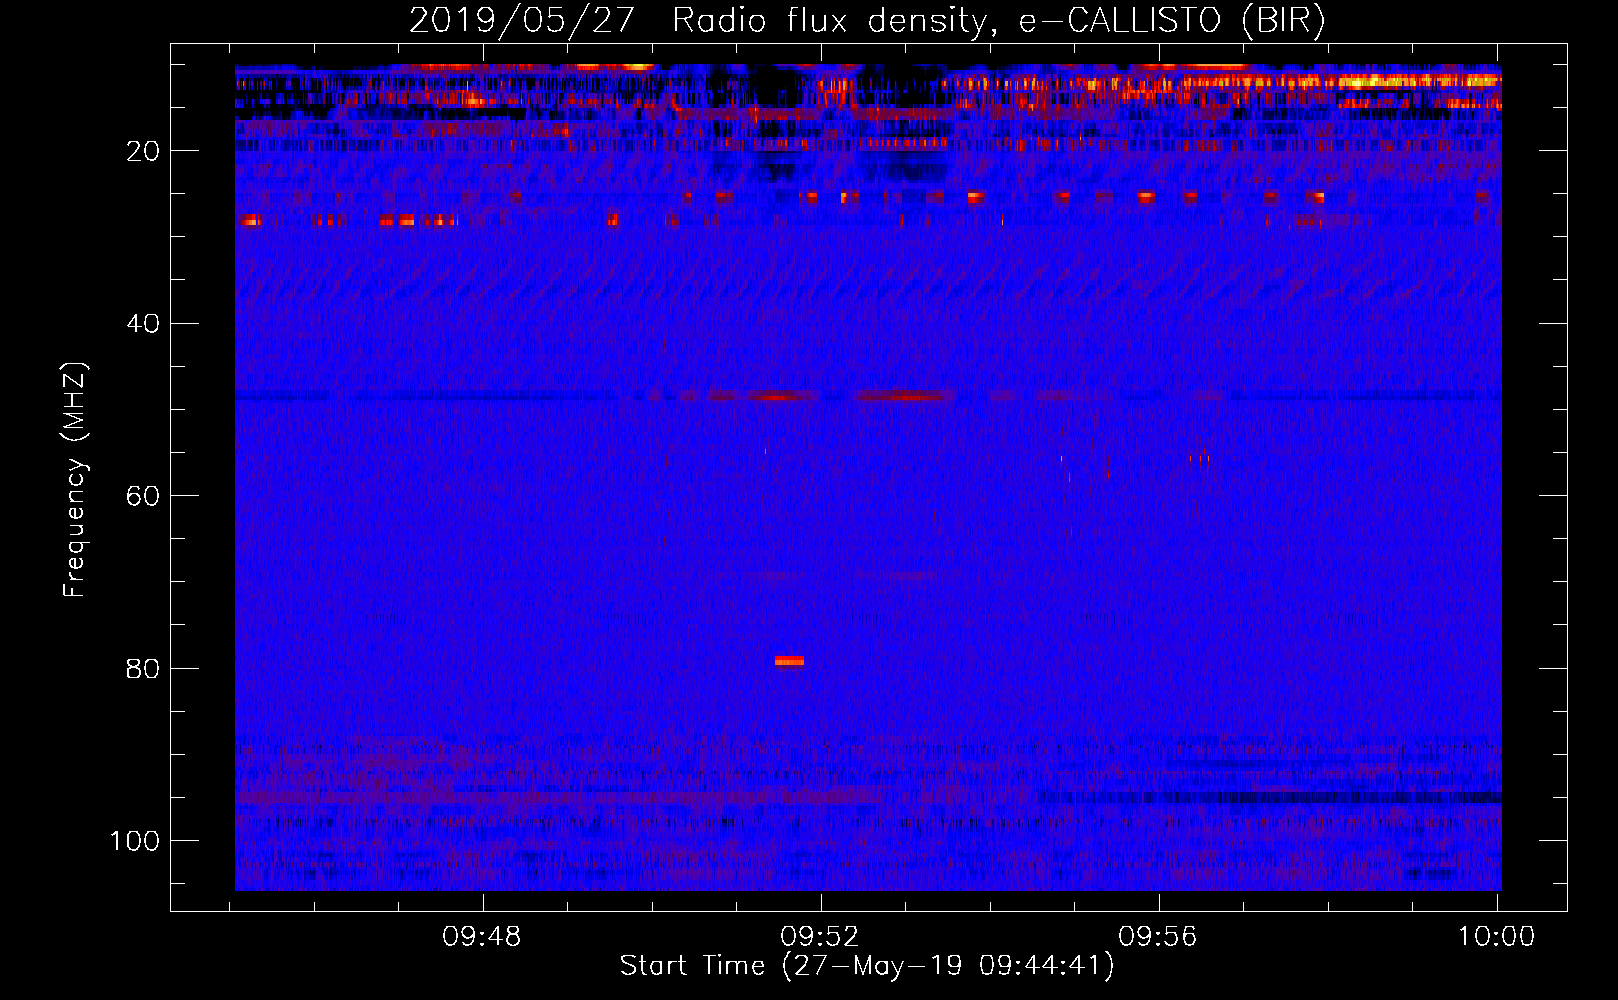Click the 100 frequency tick label
The image size is (1618, 1000).
(135, 841)
